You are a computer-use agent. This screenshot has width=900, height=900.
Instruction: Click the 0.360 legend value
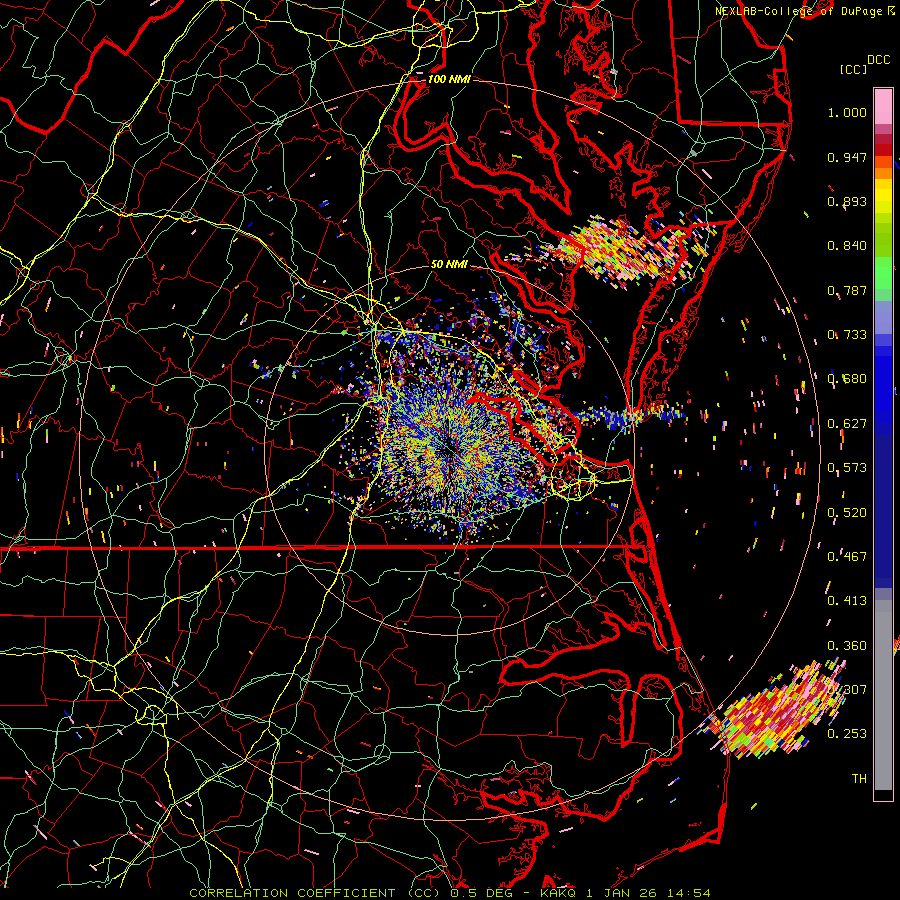(x=847, y=646)
